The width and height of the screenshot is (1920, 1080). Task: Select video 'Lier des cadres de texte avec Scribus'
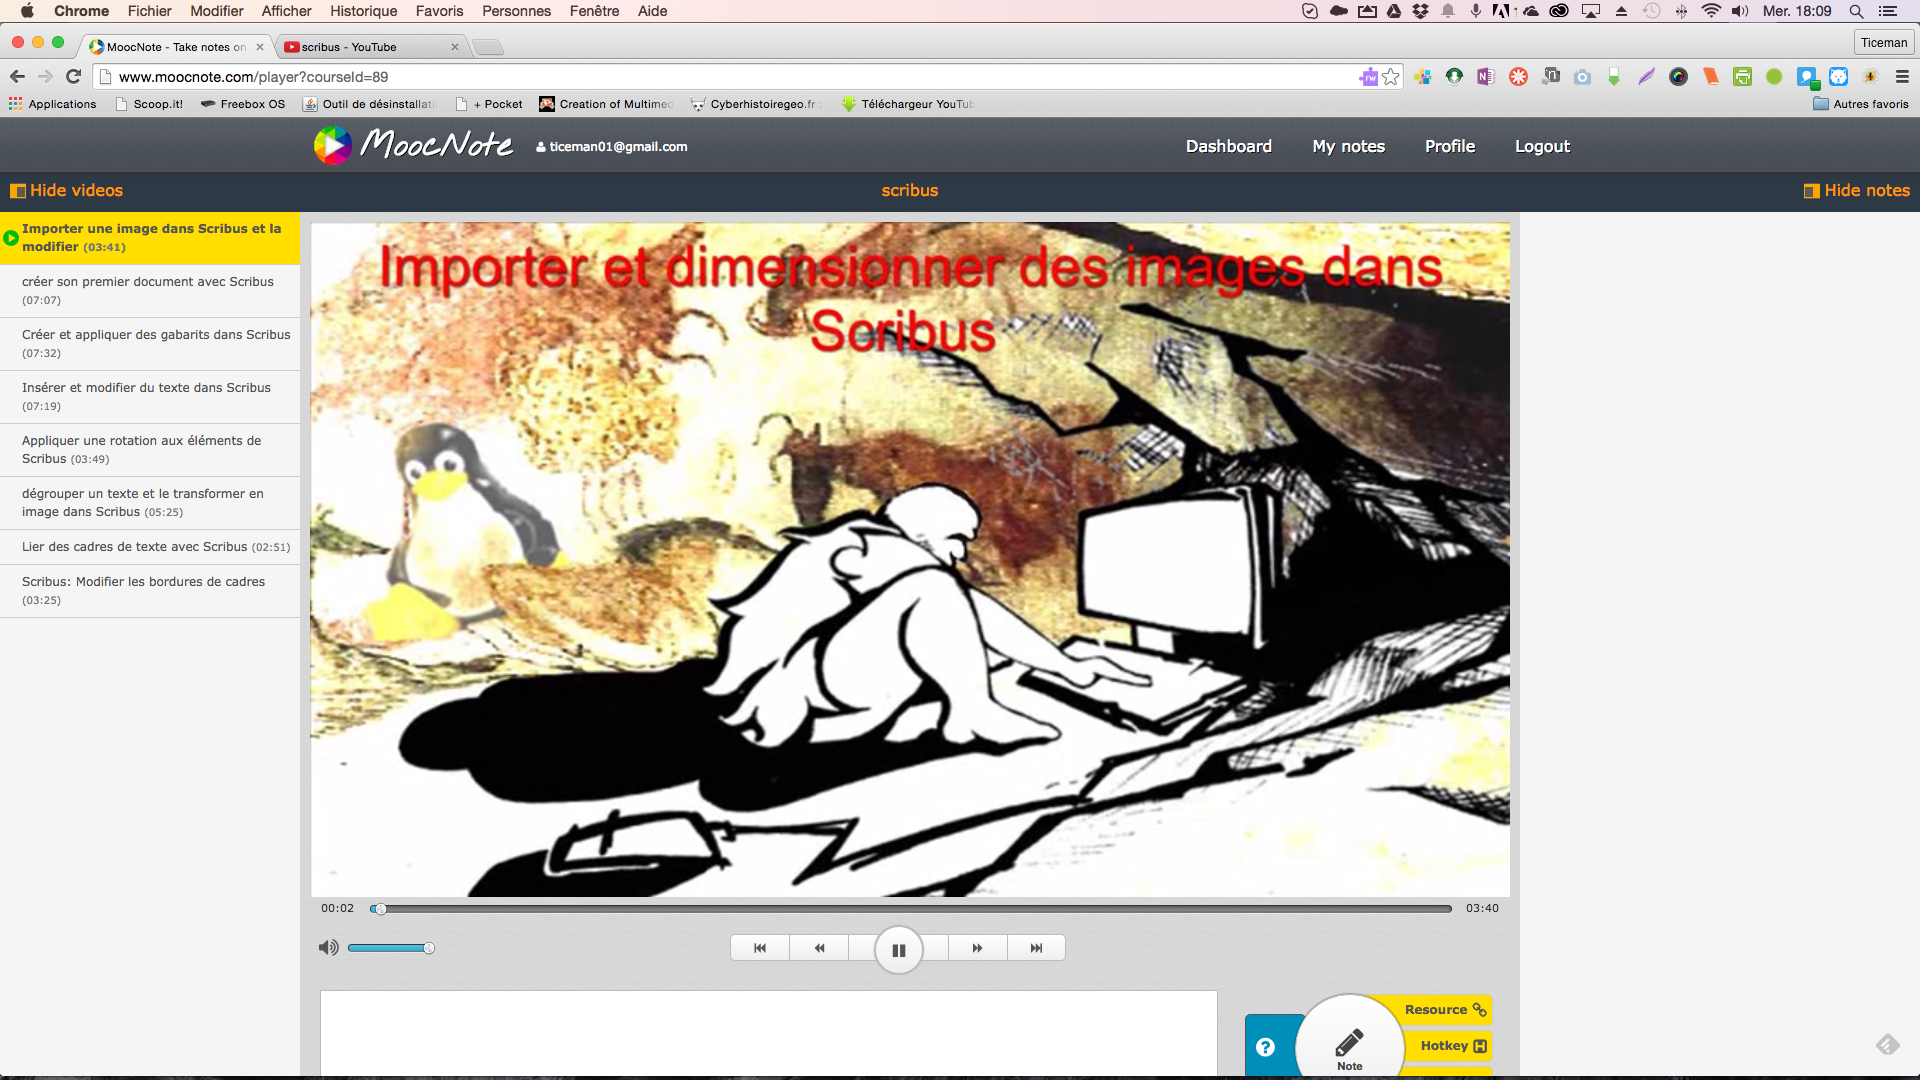pos(150,547)
